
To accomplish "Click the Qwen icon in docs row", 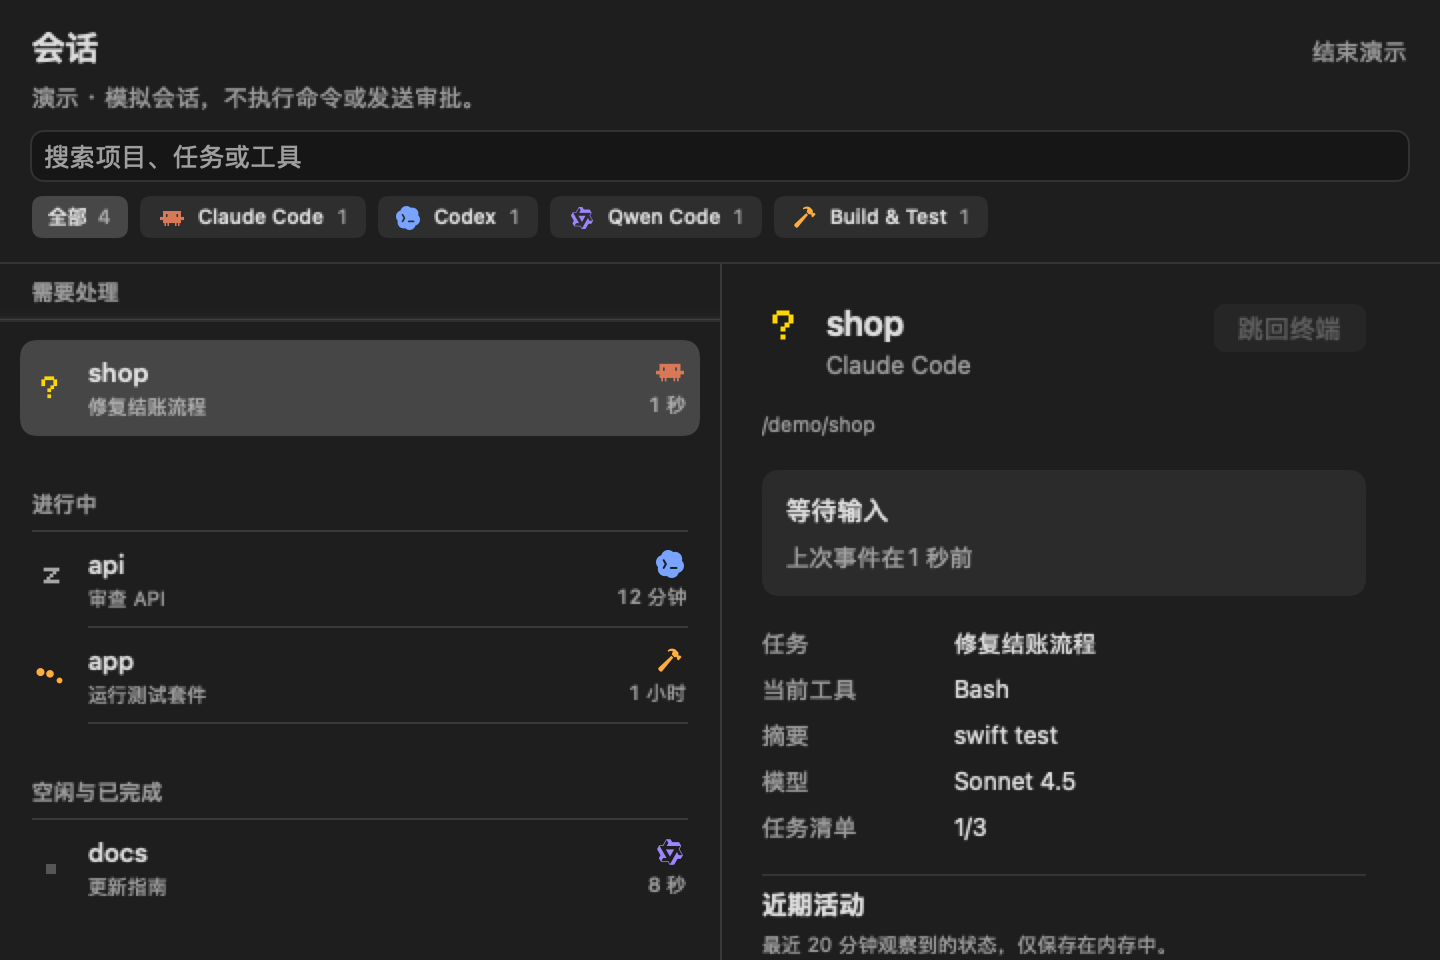I will (669, 852).
